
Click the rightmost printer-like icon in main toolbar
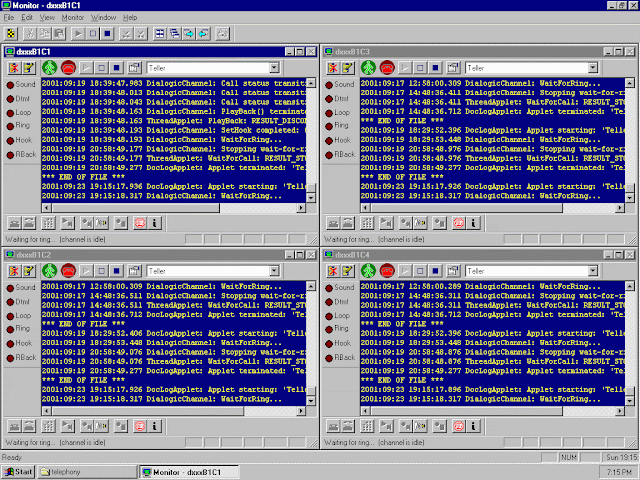tap(222, 33)
